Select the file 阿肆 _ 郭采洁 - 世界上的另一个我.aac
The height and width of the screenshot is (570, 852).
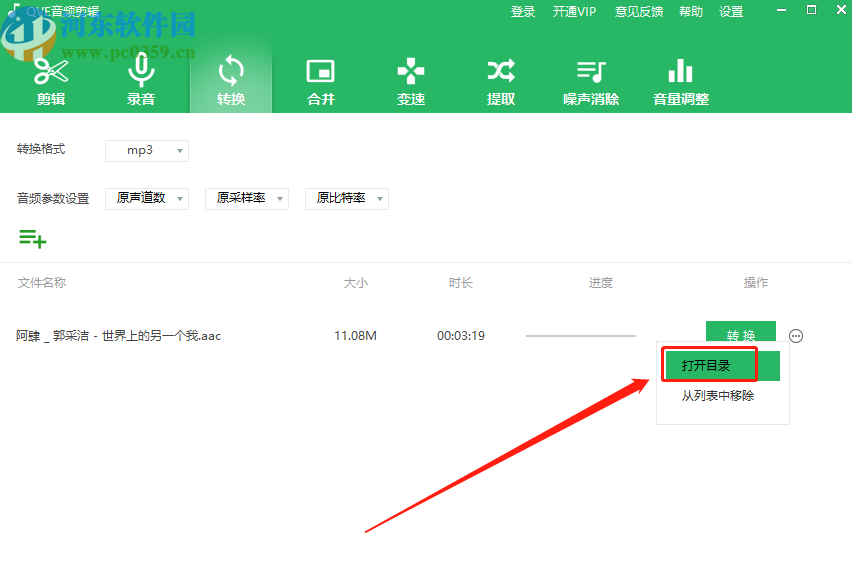(118, 336)
